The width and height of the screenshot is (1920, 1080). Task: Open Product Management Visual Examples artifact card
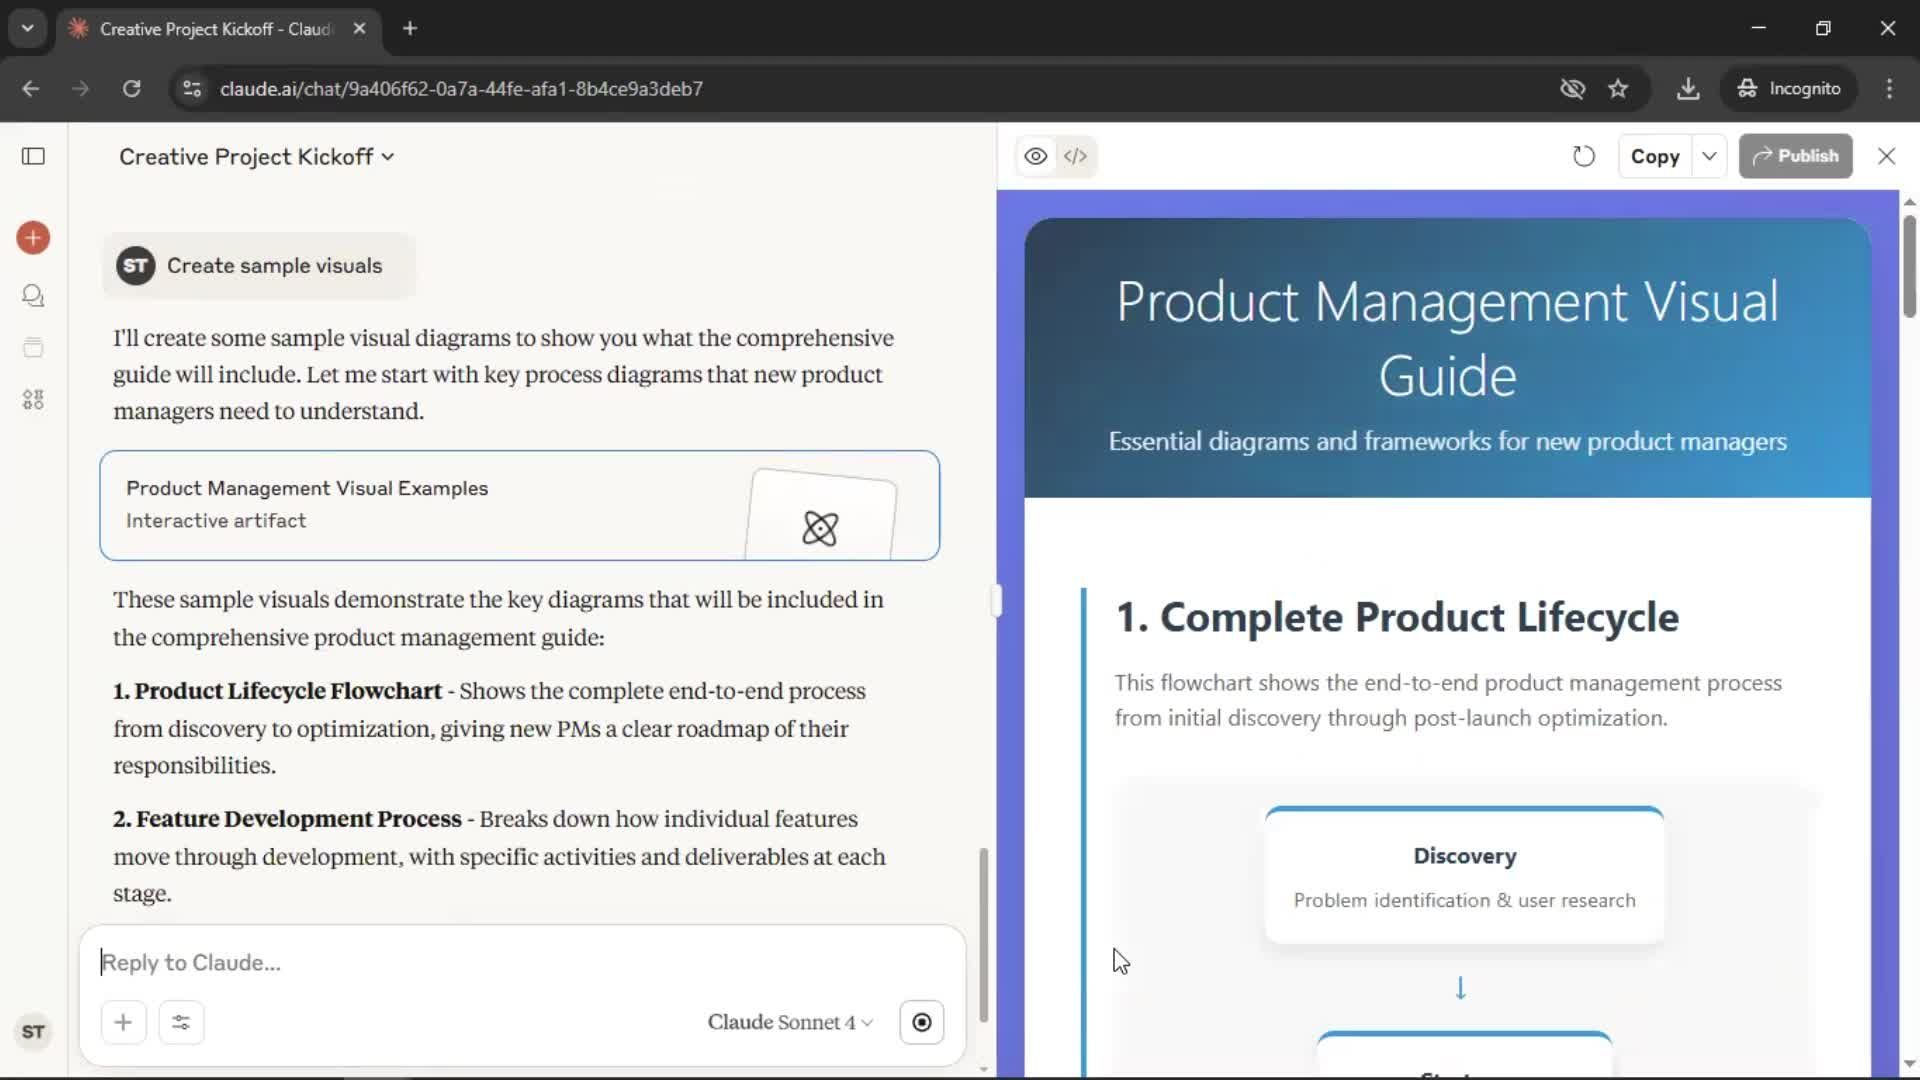point(519,505)
